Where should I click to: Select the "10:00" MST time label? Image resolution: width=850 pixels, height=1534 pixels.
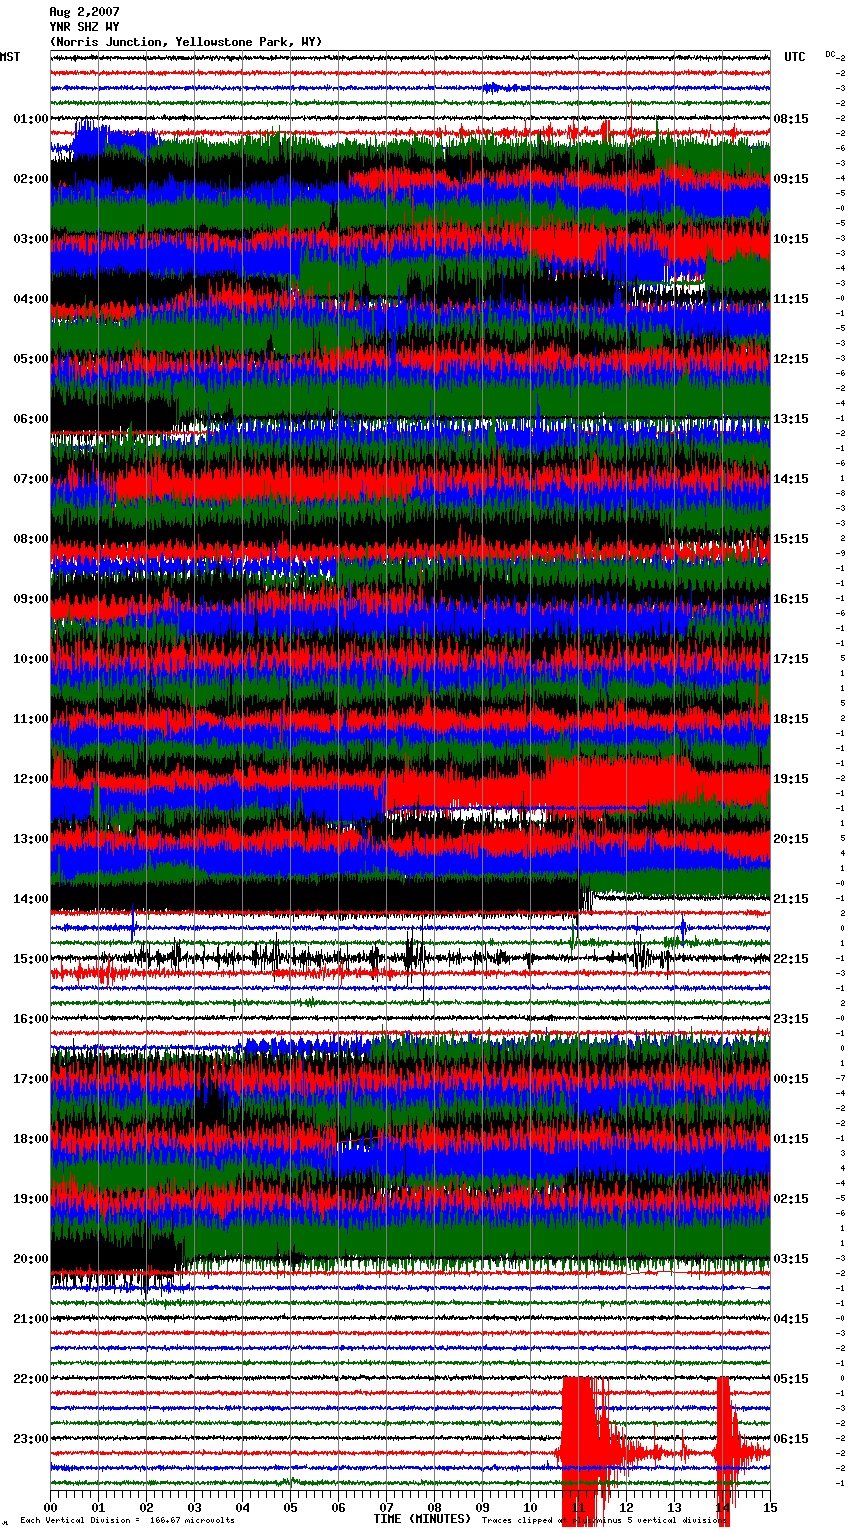click(31, 659)
